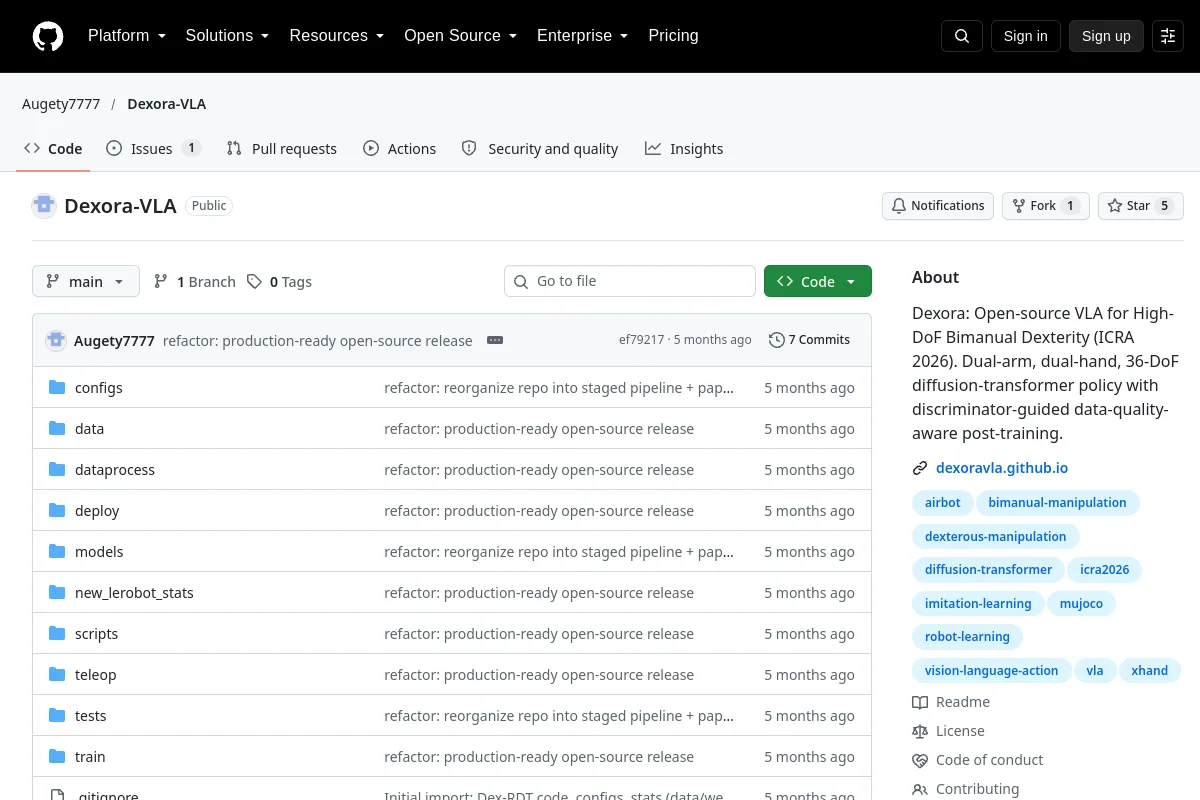Click the deploy folder icon

57,511
